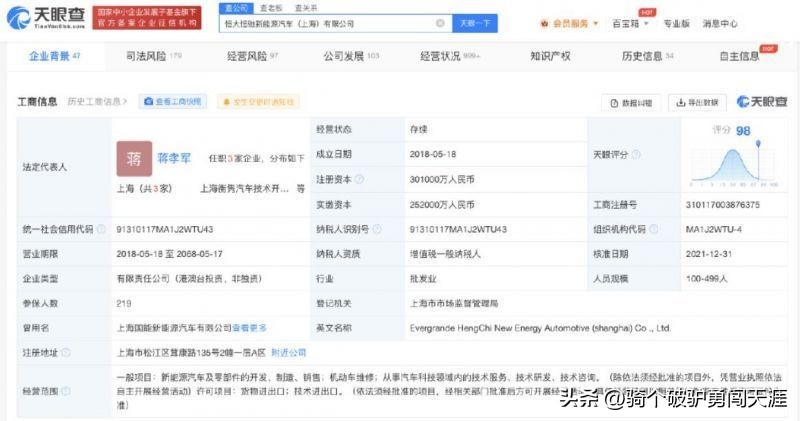The image size is (800, 421).
Task: Open the 司法风险 tab
Action: 154,56
